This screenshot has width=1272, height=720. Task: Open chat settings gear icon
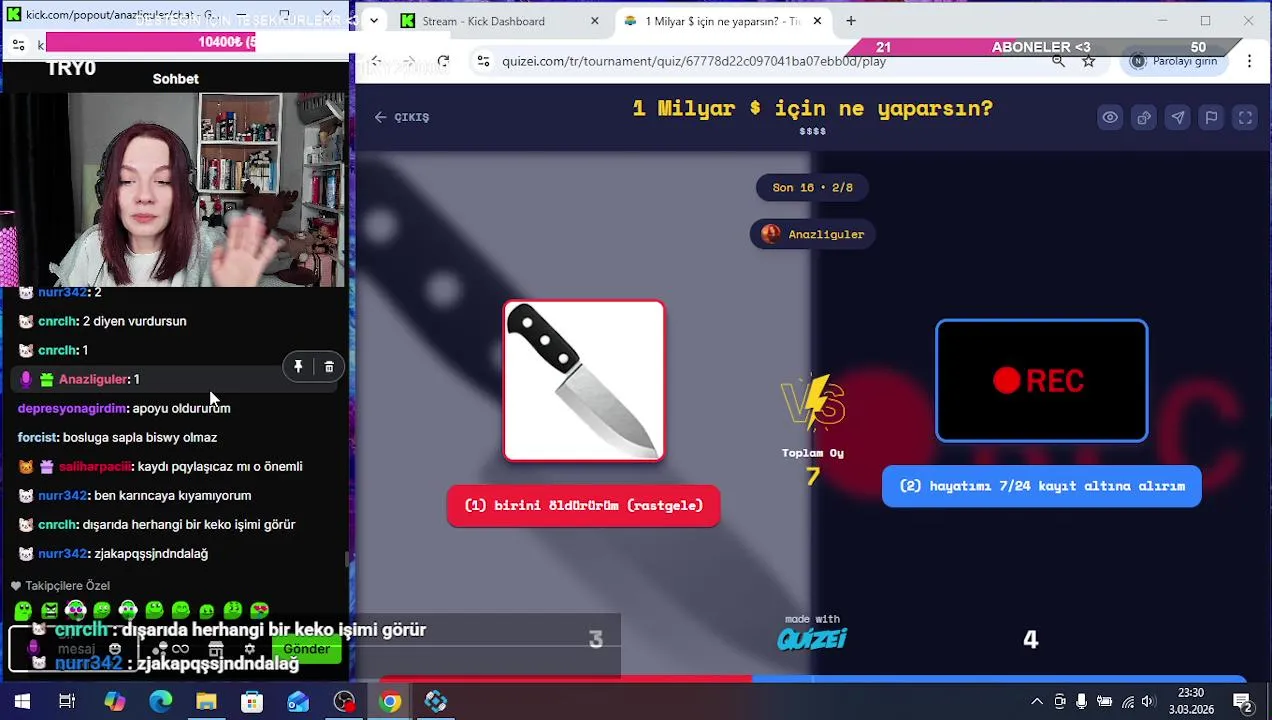(250, 650)
